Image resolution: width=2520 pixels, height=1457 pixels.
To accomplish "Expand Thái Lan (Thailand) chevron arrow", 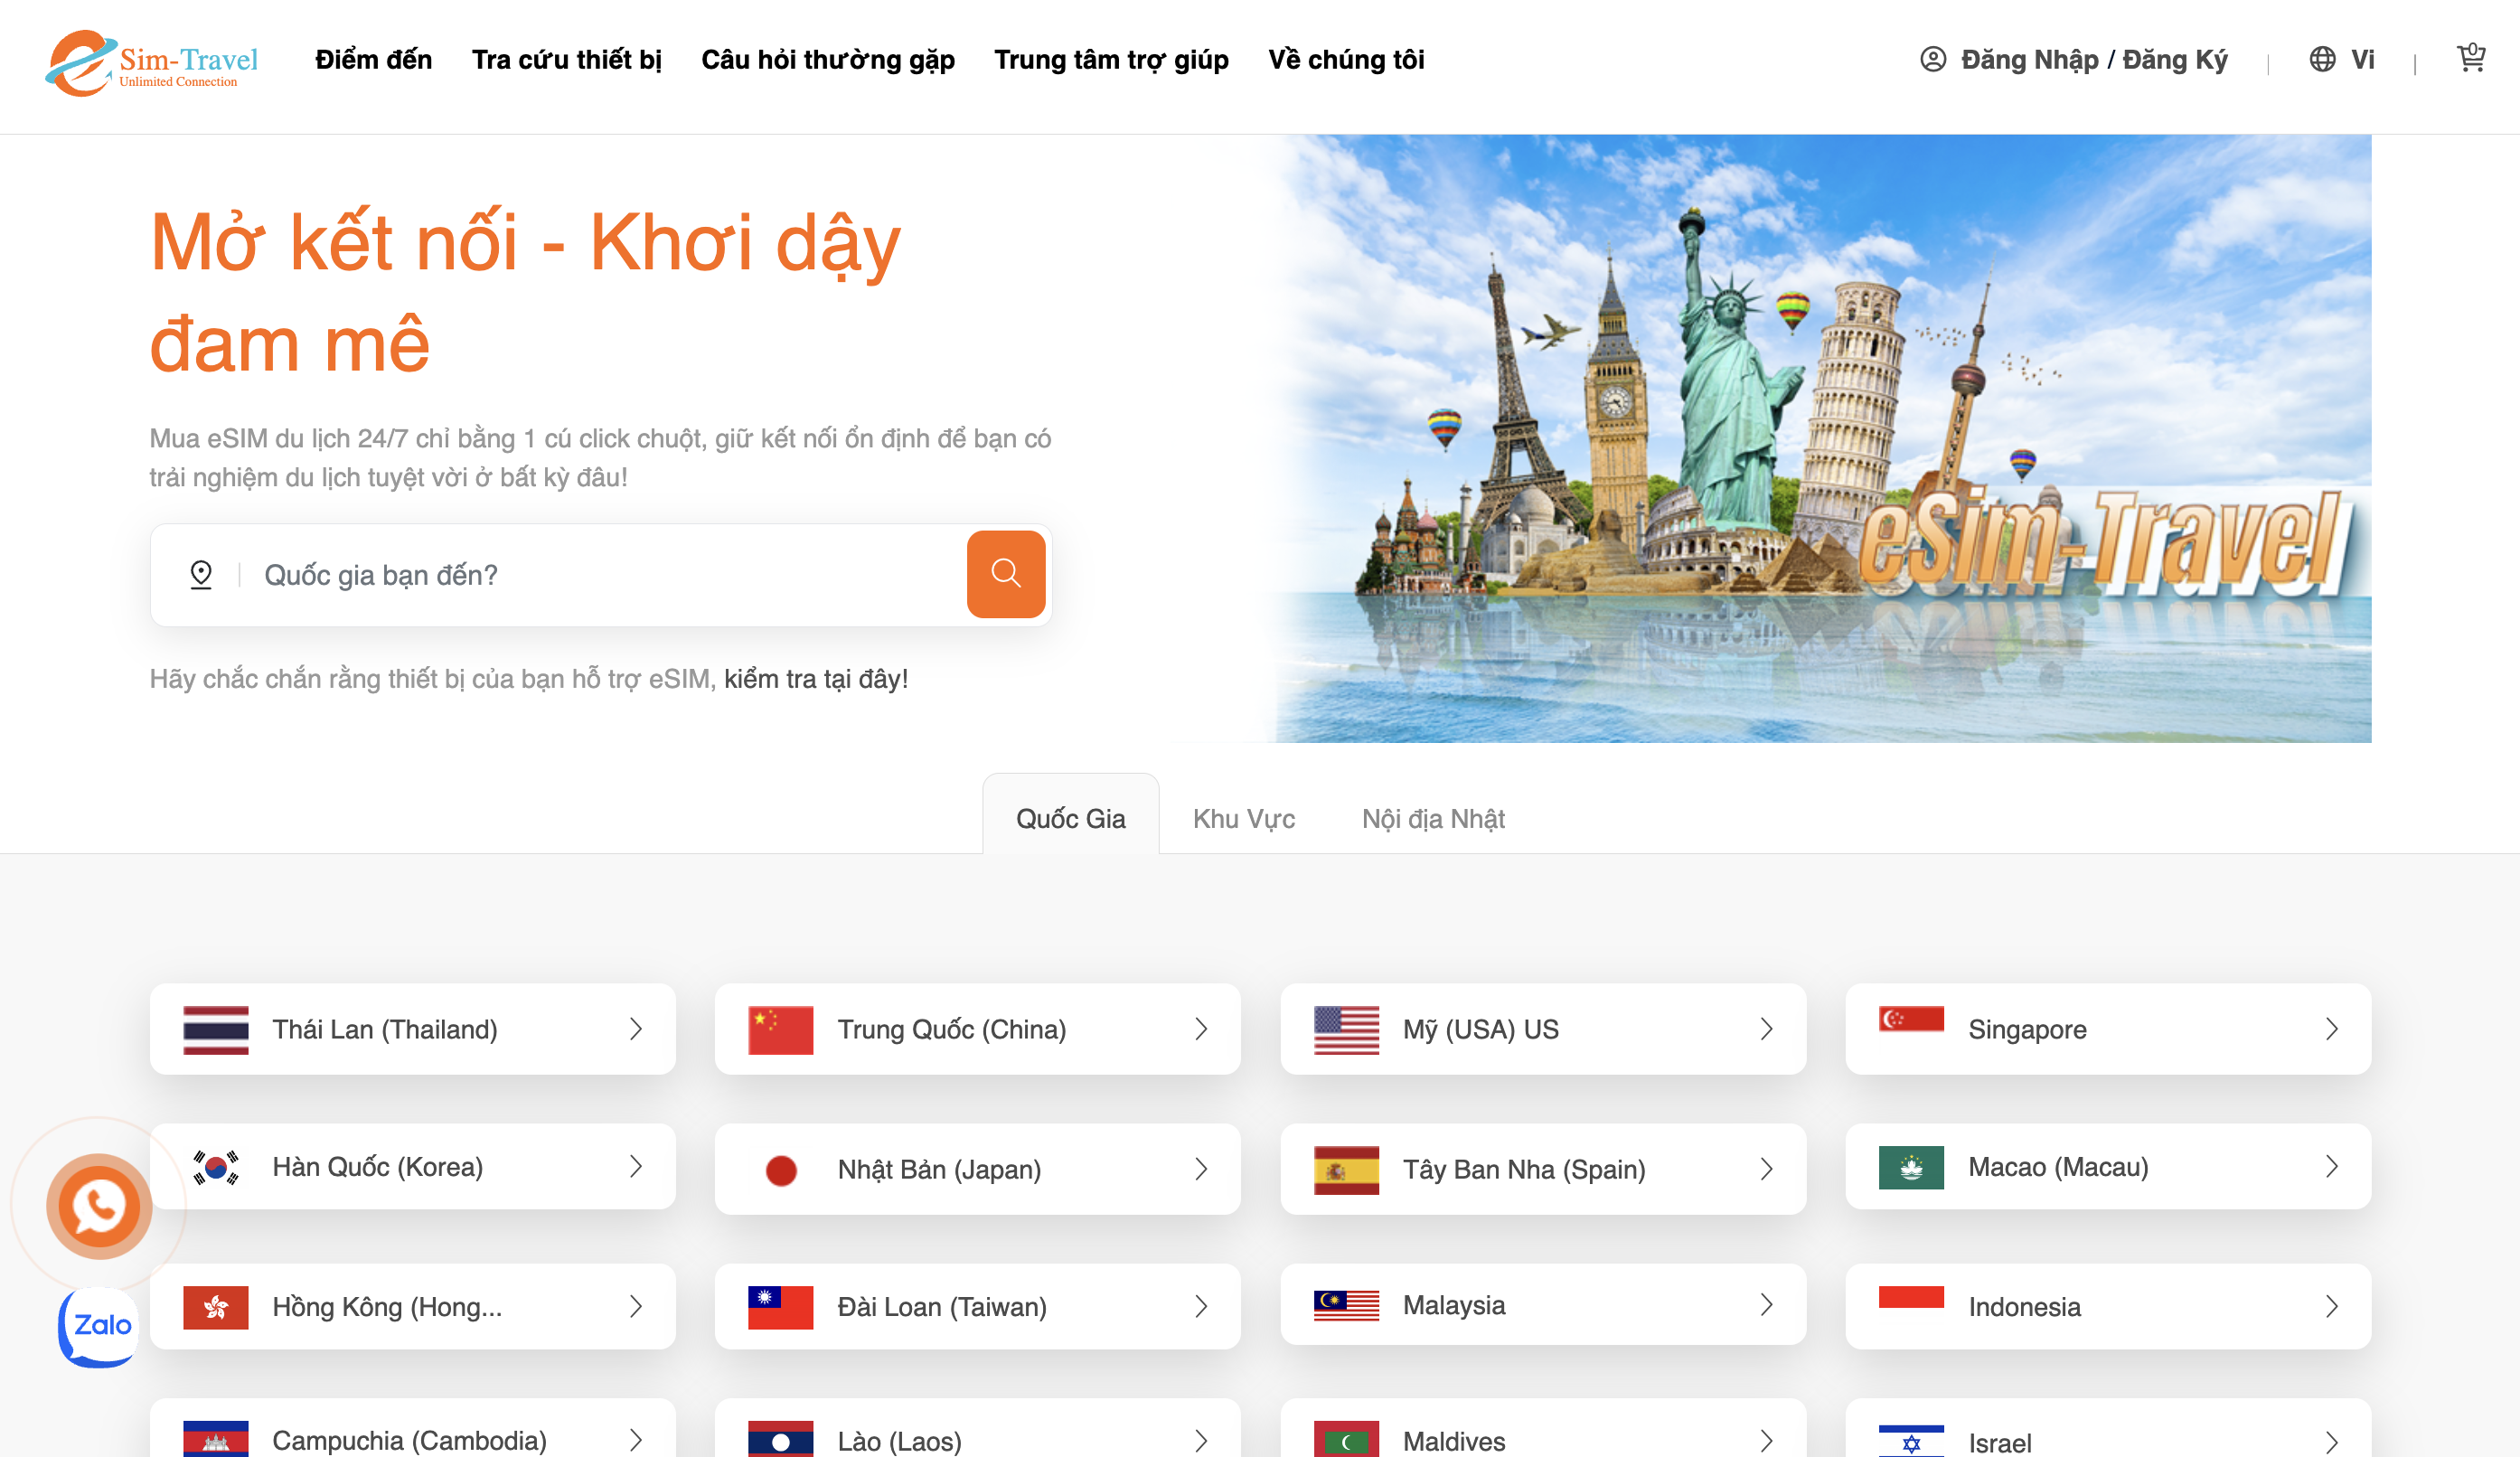I will click(635, 1029).
